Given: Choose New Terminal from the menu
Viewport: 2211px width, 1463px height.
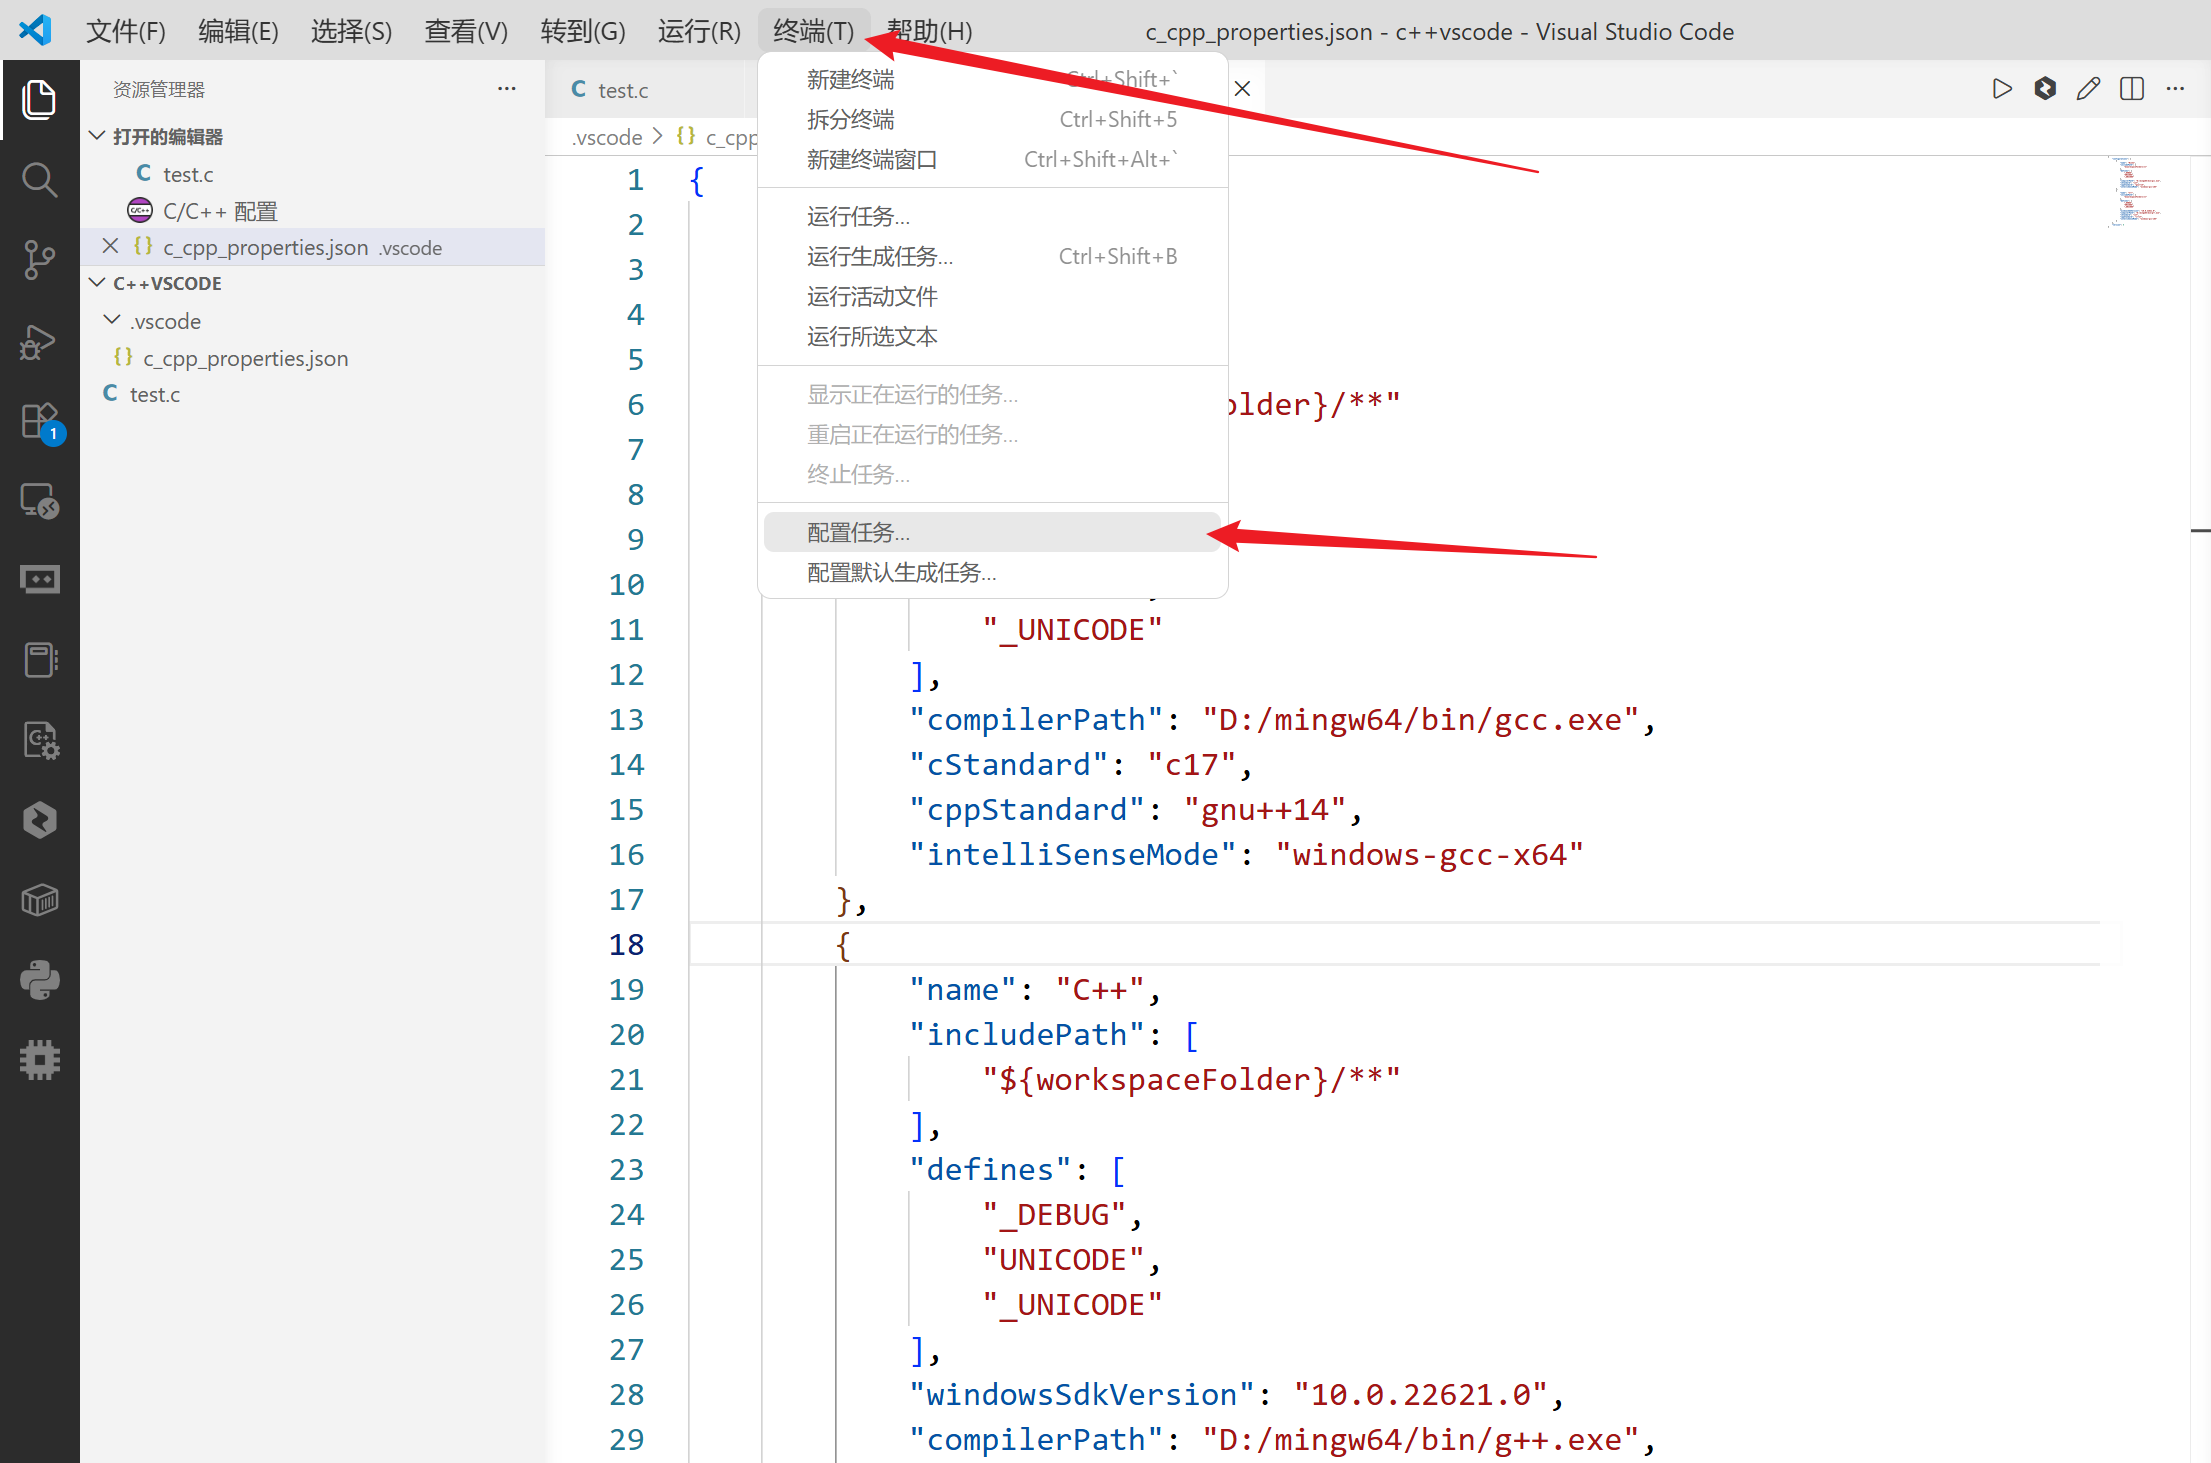Looking at the screenshot, I should pos(992,79).
